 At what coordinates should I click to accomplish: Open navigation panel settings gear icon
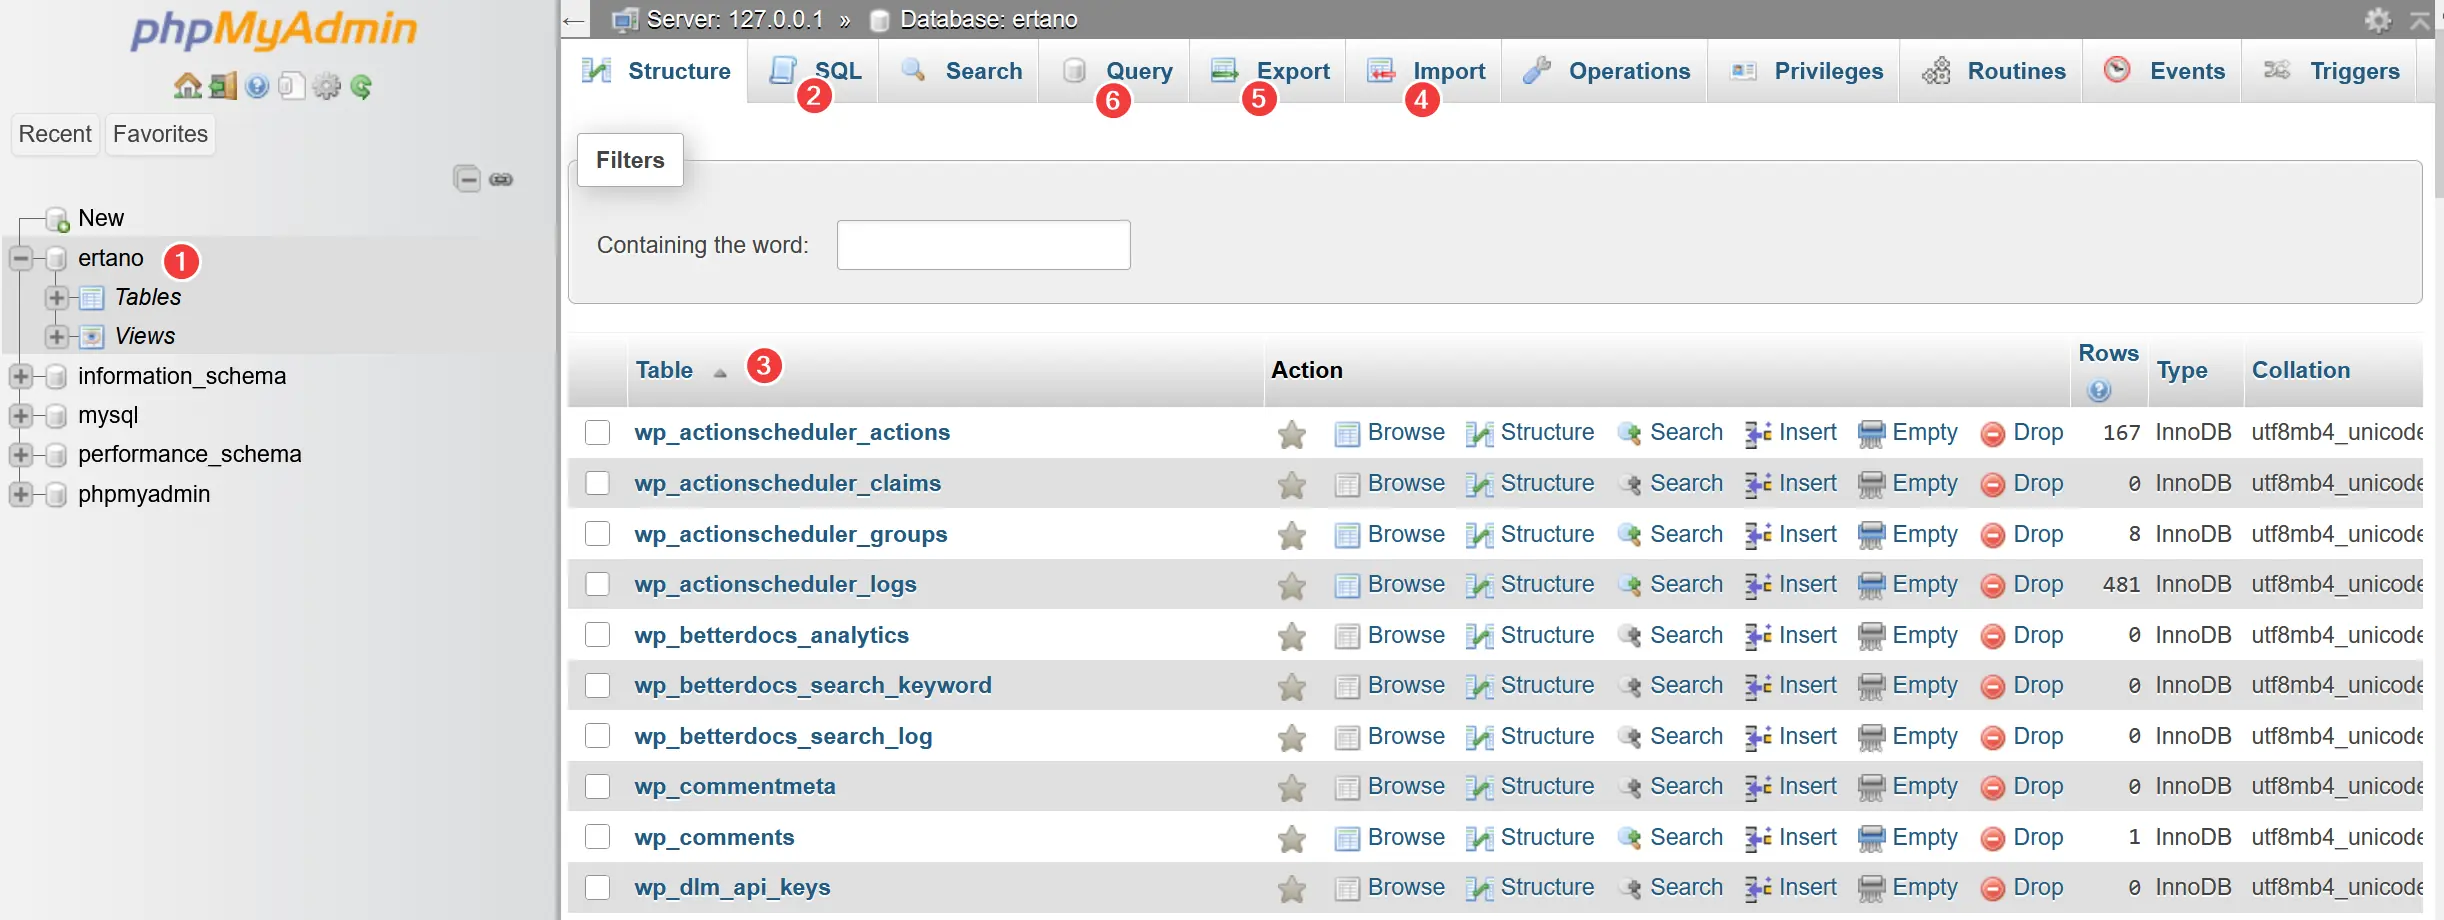tap(326, 86)
